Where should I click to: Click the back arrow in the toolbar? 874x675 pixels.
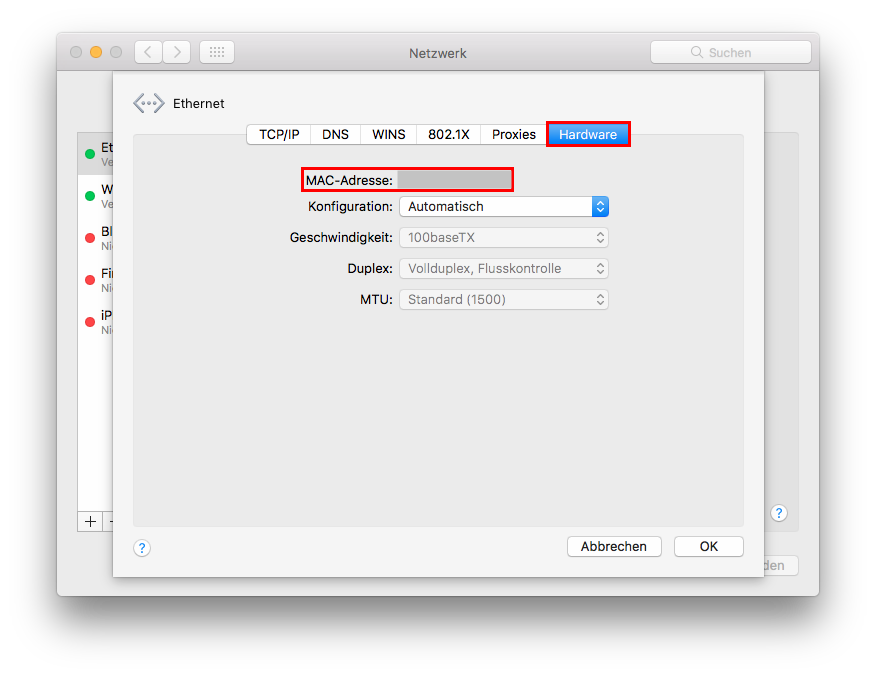pos(148,52)
